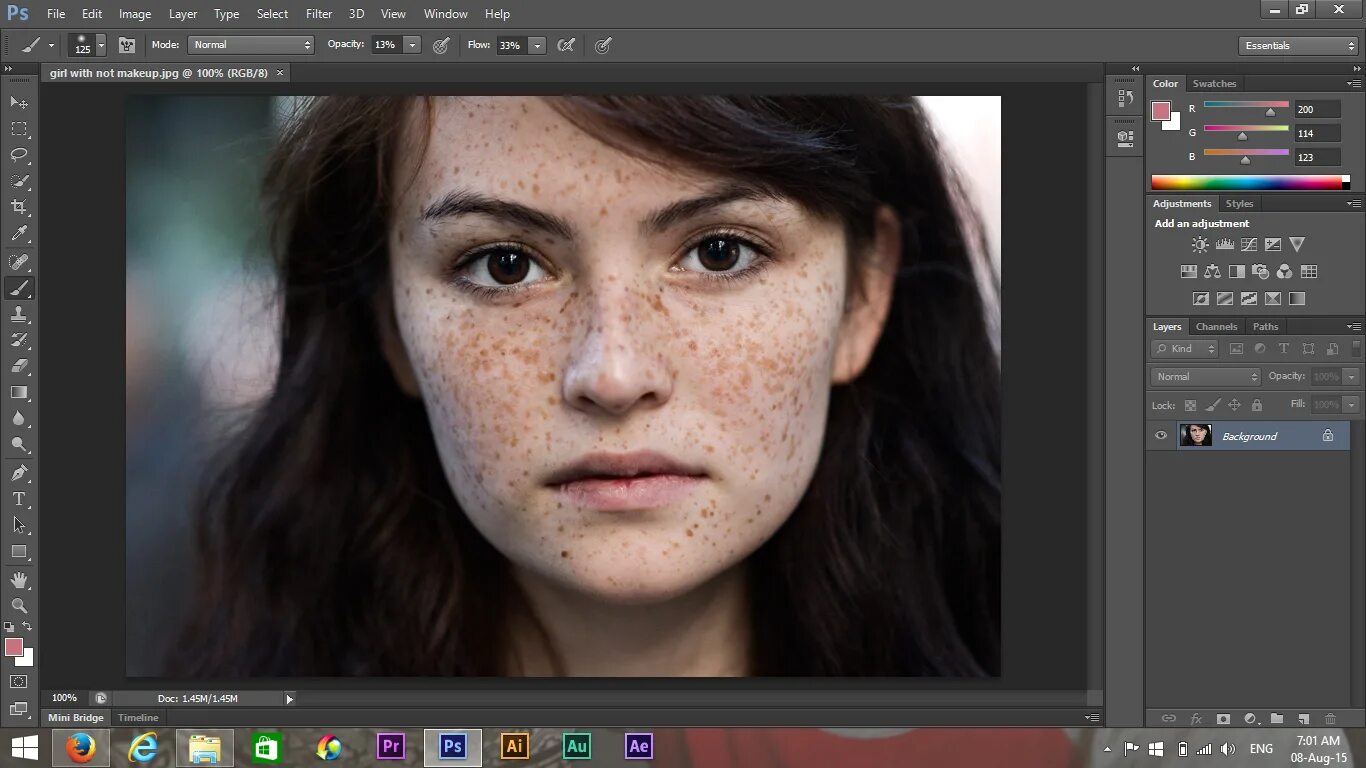Image resolution: width=1366 pixels, height=768 pixels.
Task: Select the Rectangular Marquee tool
Action: click(19, 129)
